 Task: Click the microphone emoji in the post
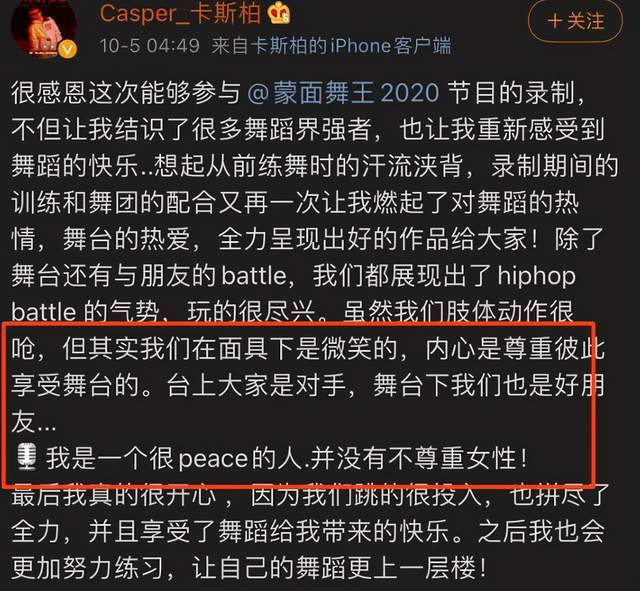28,458
